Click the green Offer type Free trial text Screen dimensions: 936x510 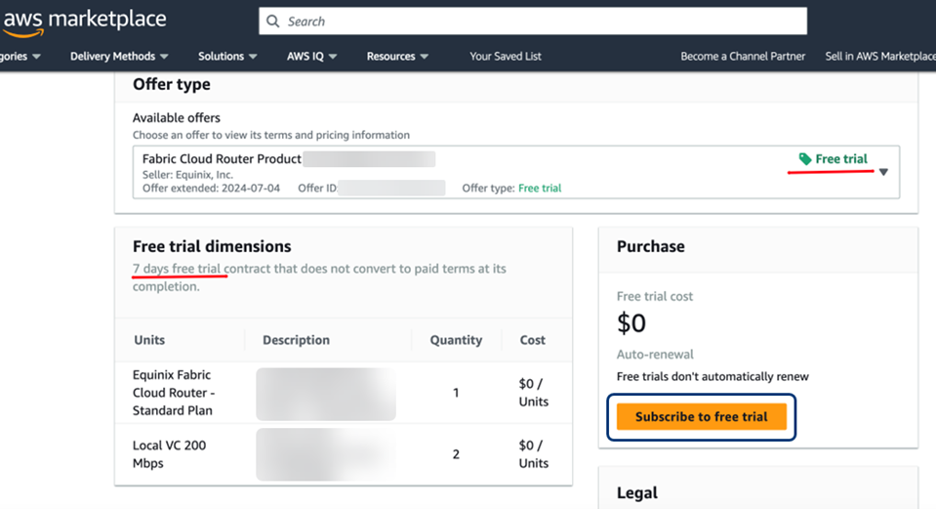tap(539, 188)
